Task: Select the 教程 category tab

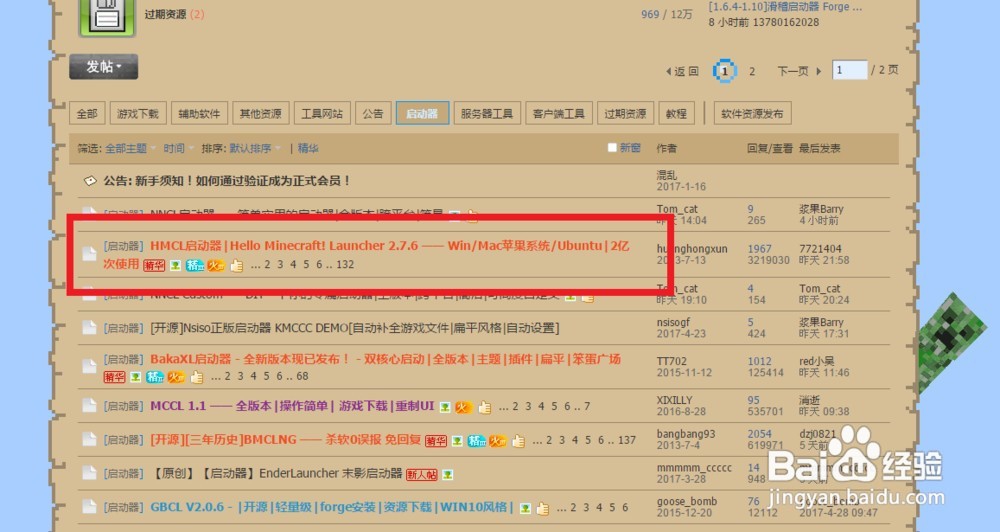Action: click(x=677, y=114)
